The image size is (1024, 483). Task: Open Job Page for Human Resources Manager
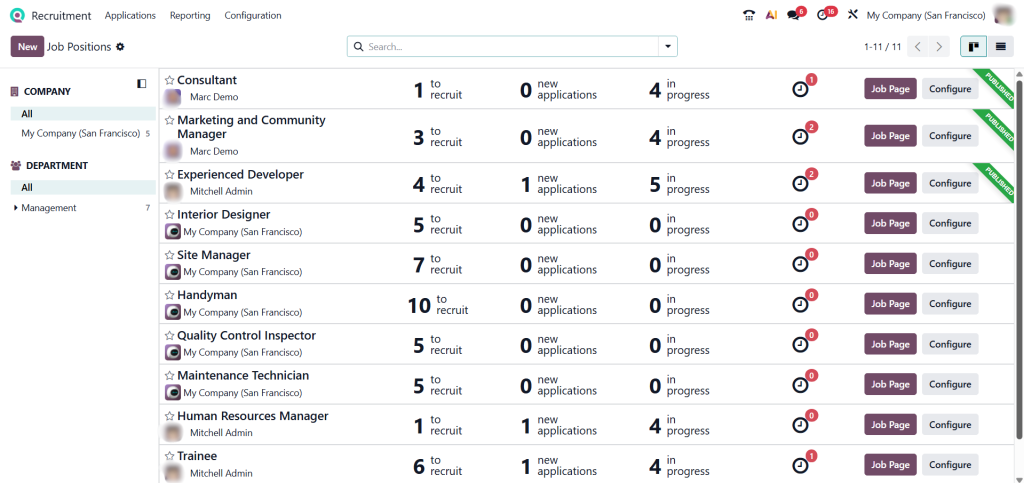click(x=890, y=424)
